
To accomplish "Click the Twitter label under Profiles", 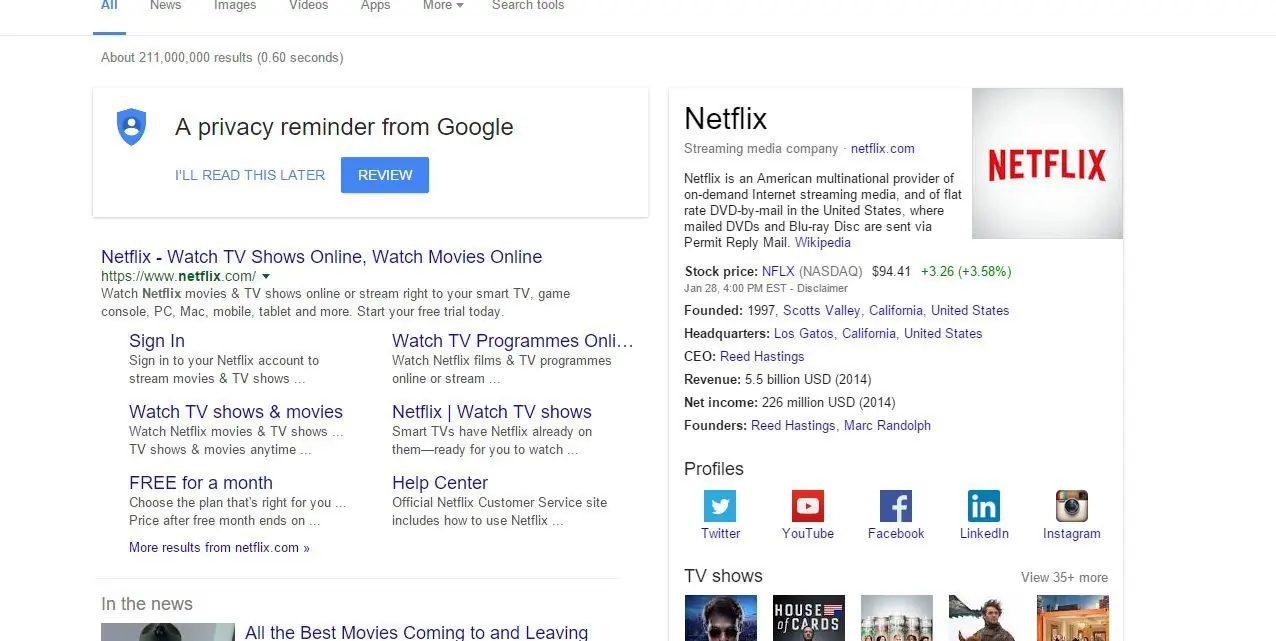I will pos(720,534).
